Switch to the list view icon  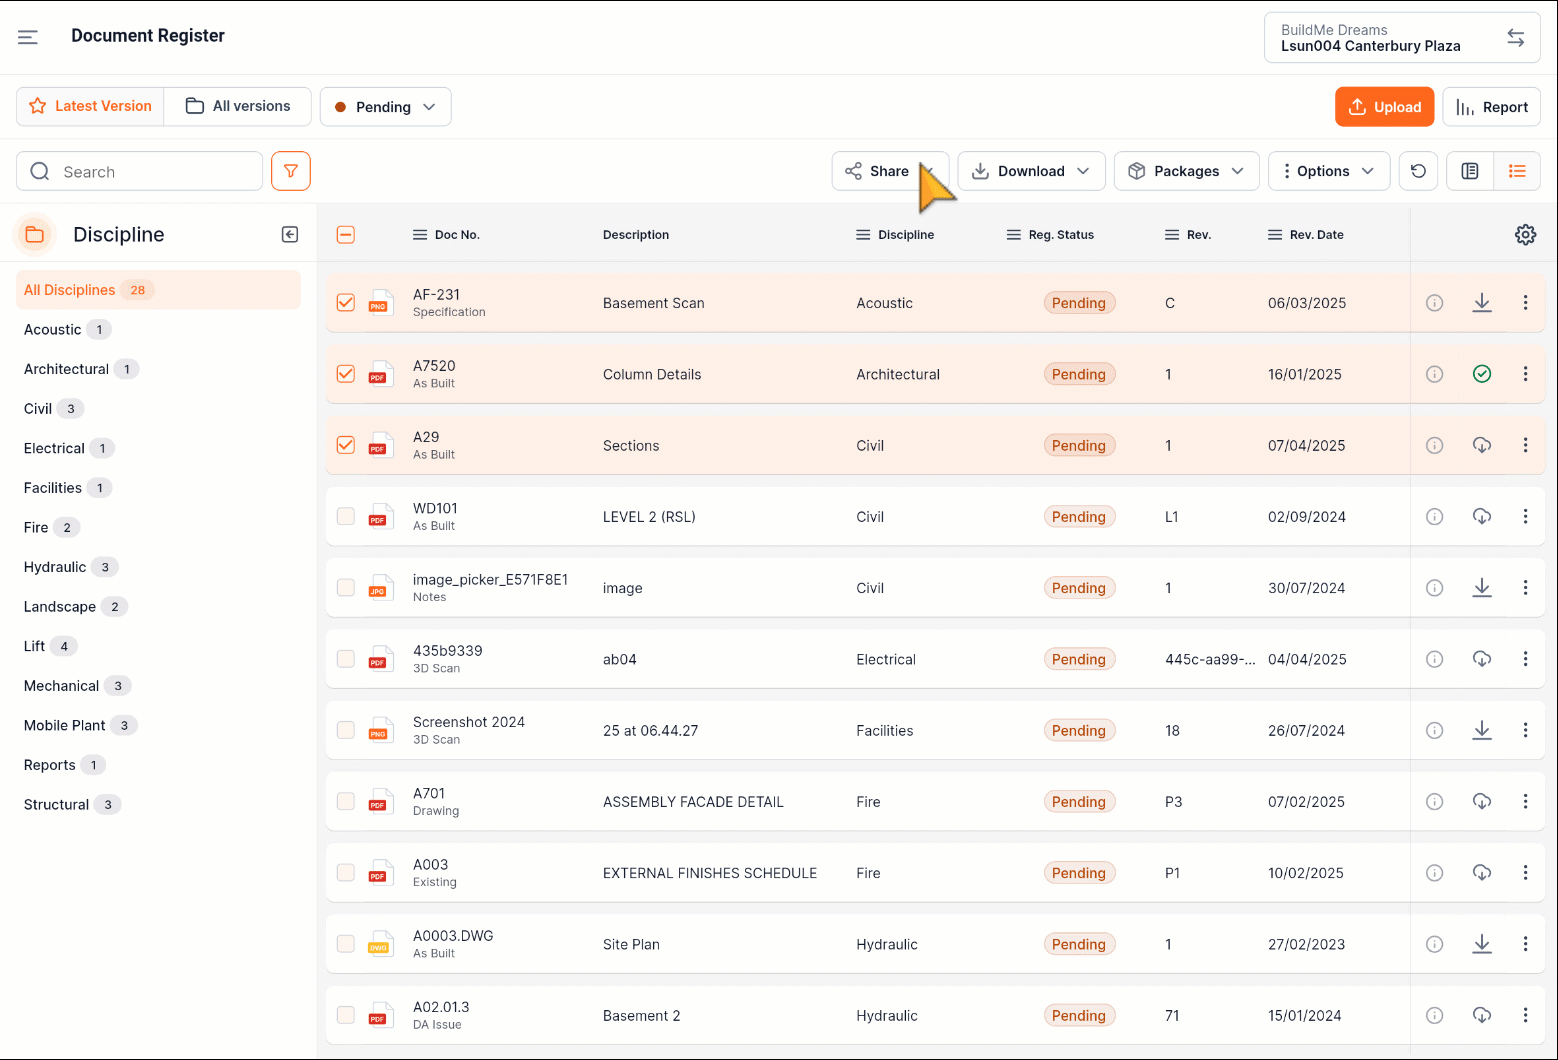[x=1517, y=171]
